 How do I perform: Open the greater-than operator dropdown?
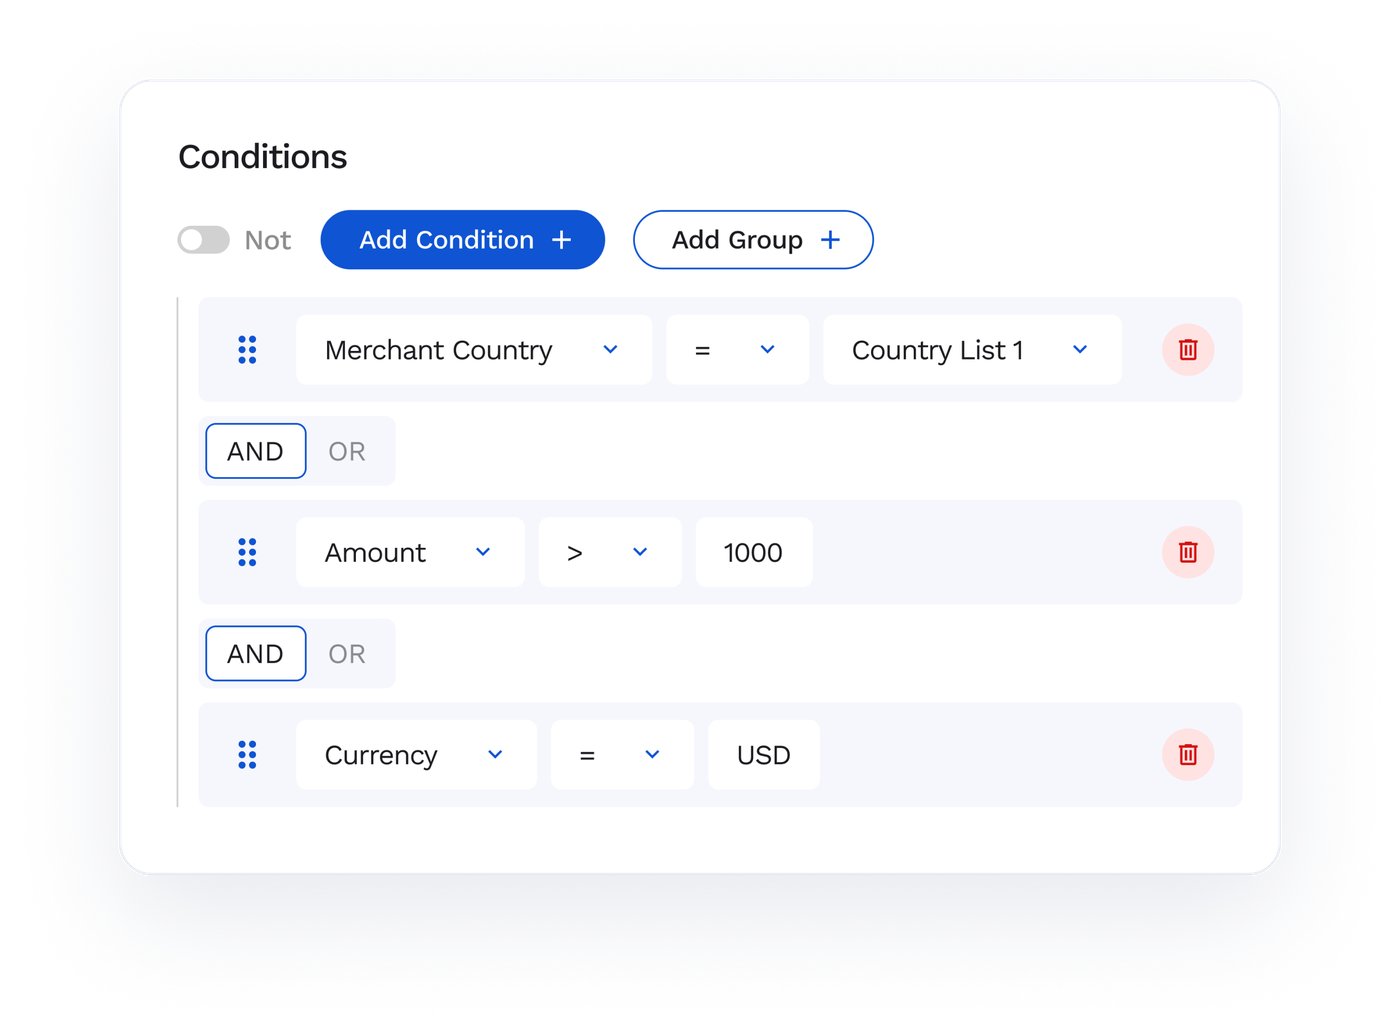pos(610,552)
